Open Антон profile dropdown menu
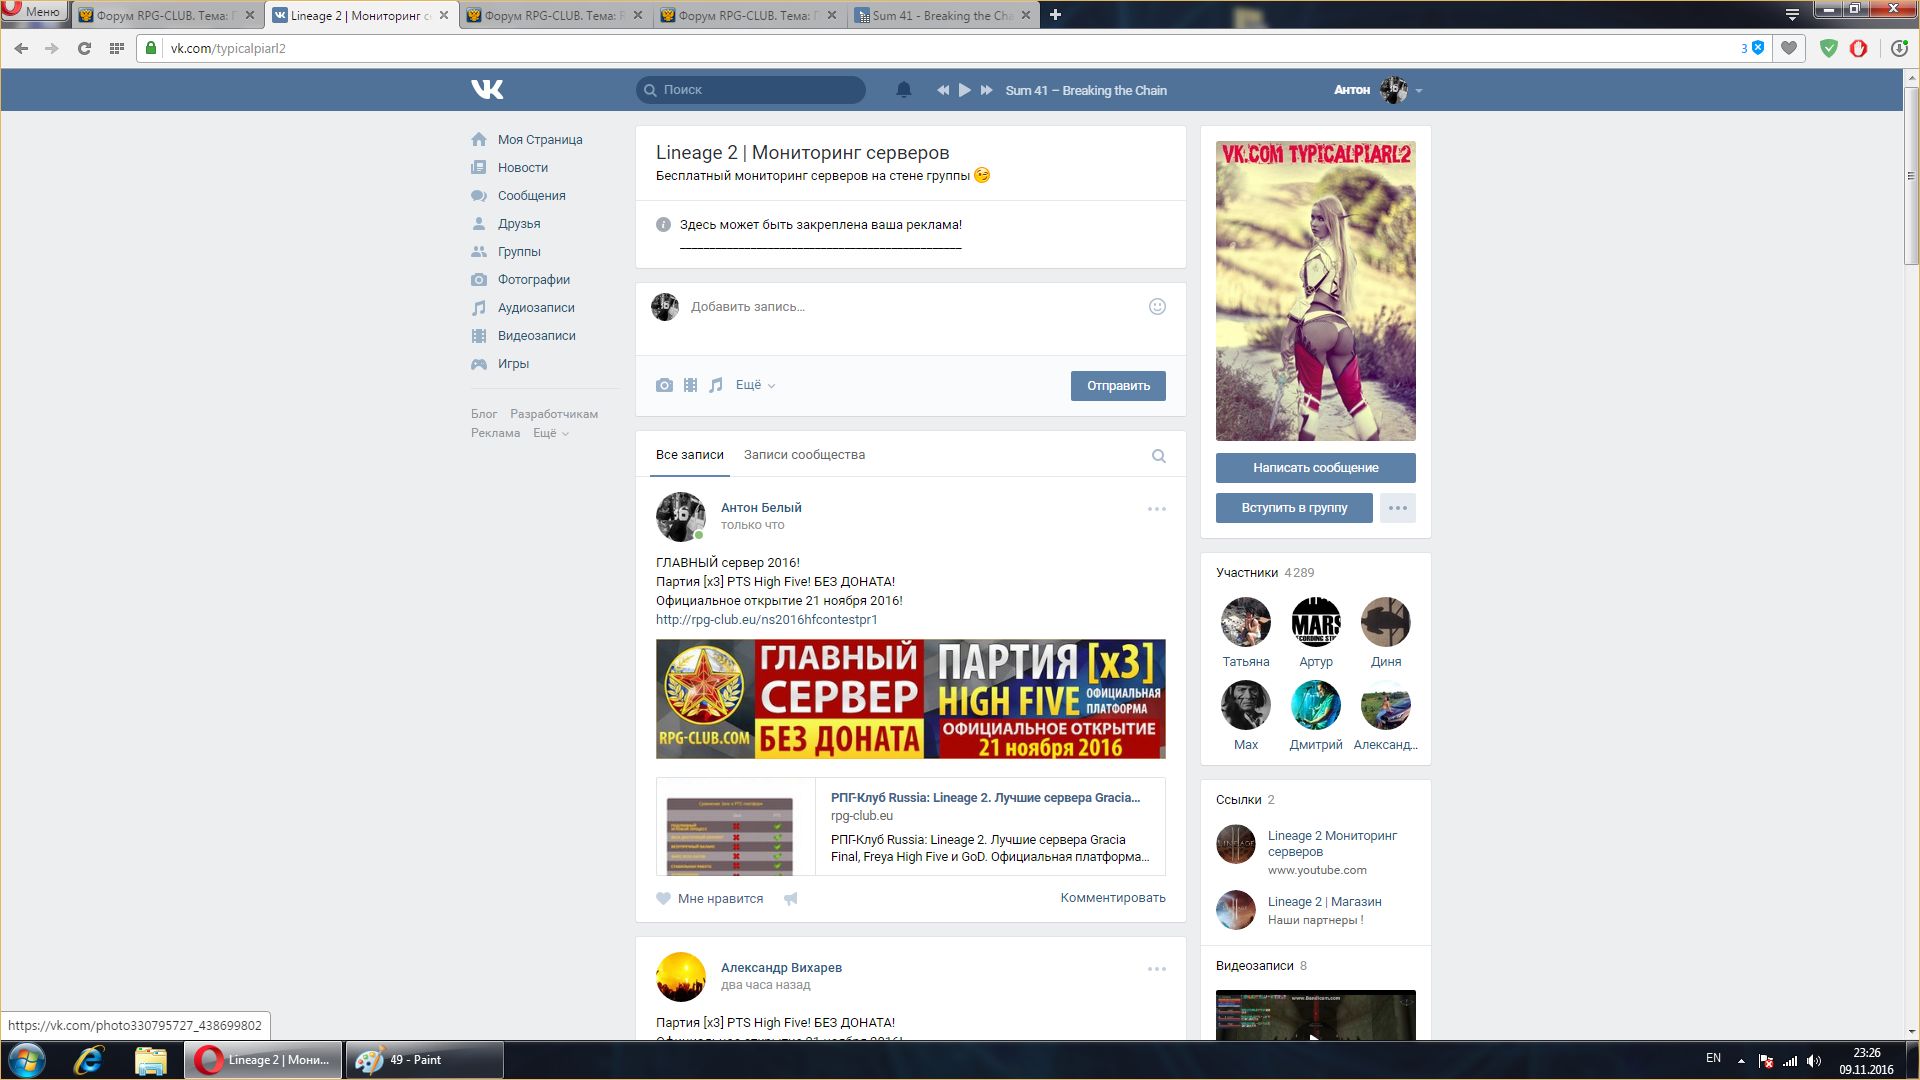1920x1080 pixels. point(1418,91)
